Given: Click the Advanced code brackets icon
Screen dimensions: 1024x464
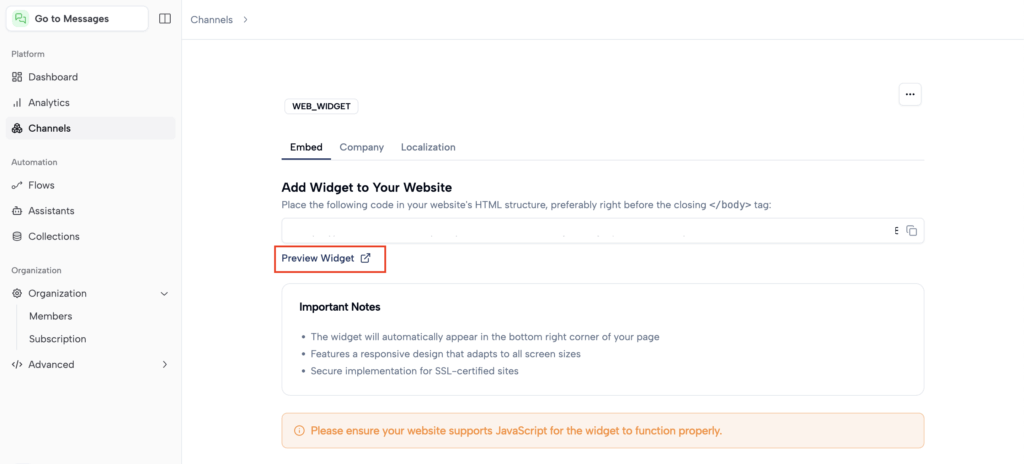Looking at the screenshot, I should [17, 365].
